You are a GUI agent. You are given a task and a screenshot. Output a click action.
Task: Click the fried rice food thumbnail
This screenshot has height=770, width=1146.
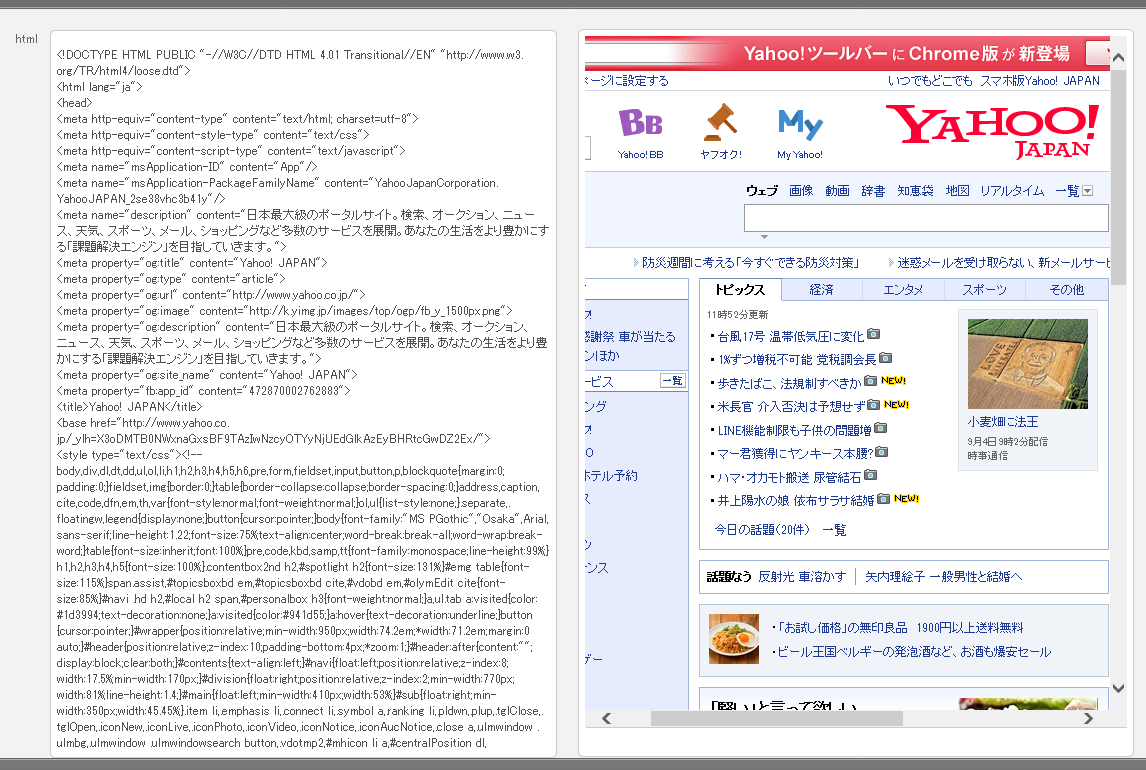pyautogui.click(x=734, y=639)
